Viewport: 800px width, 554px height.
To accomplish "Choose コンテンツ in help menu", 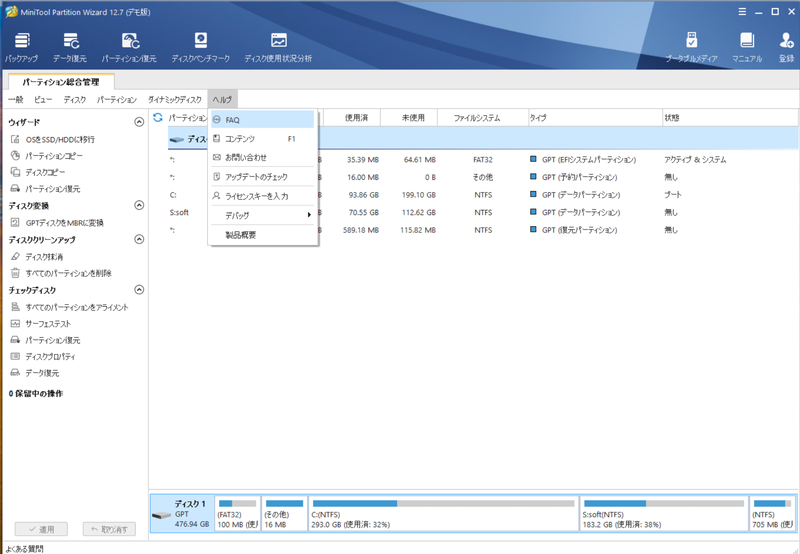I will pos(263,139).
